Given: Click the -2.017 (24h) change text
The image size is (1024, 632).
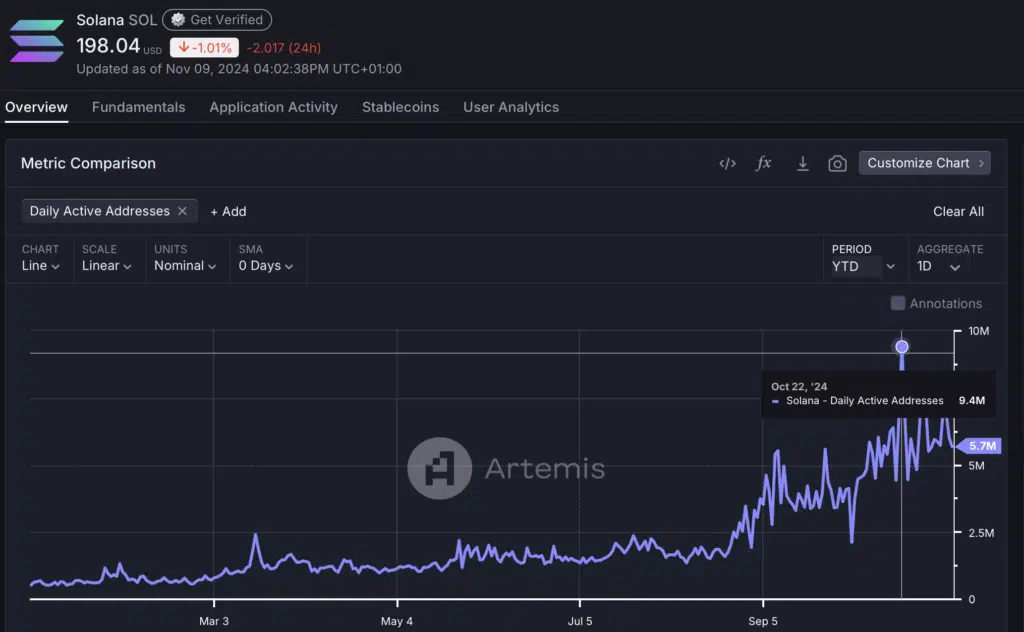Looking at the screenshot, I should click(284, 48).
